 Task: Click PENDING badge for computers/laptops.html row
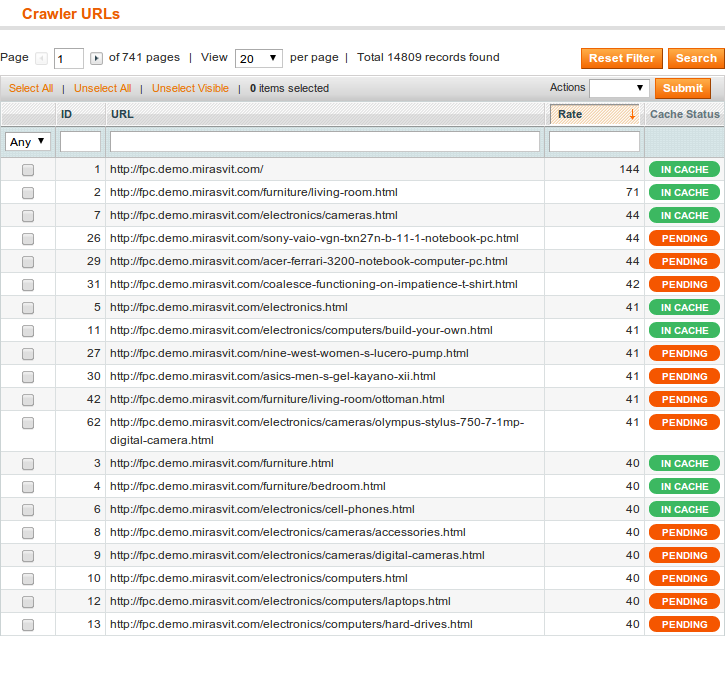click(x=684, y=601)
